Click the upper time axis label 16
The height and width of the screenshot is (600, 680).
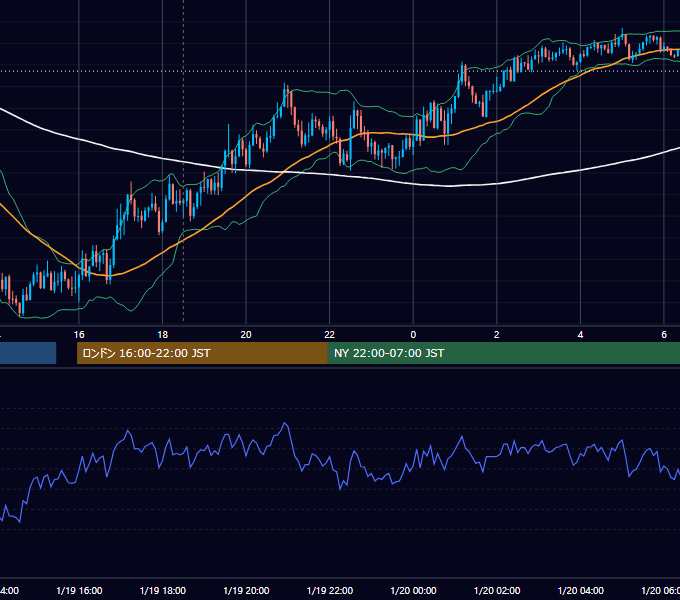79,335
